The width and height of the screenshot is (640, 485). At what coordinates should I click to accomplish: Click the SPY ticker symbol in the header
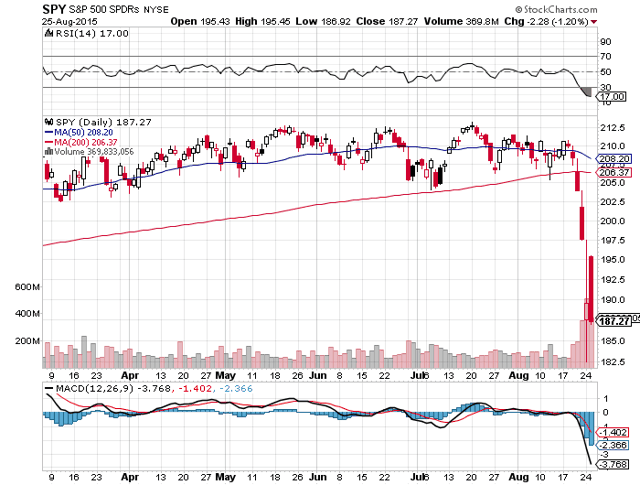(x=54, y=9)
